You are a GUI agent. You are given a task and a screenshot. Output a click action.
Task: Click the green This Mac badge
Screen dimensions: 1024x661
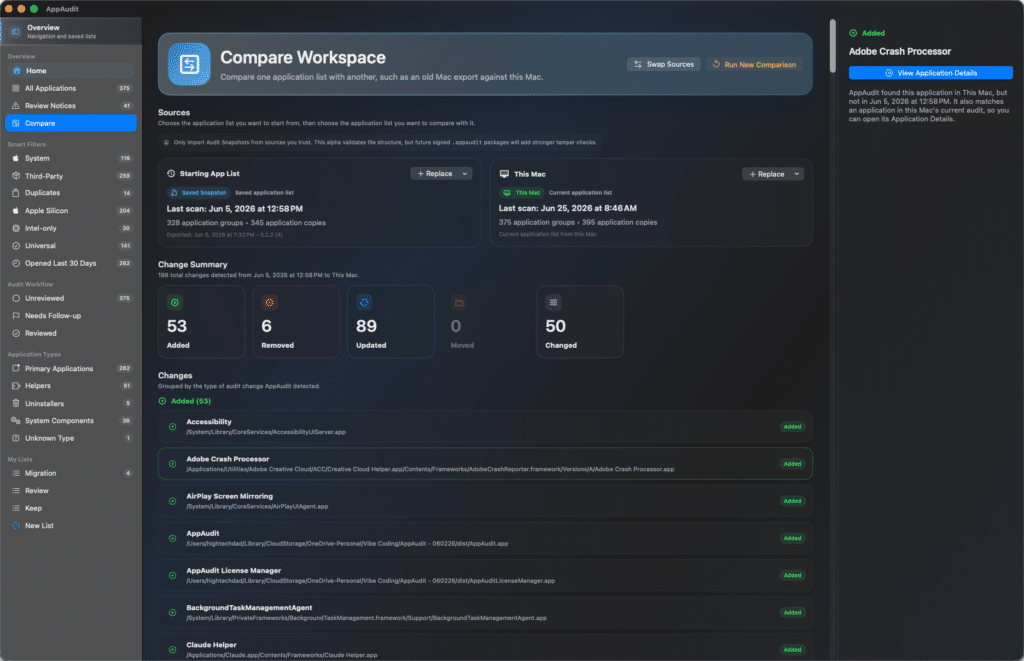click(x=522, y=193)
